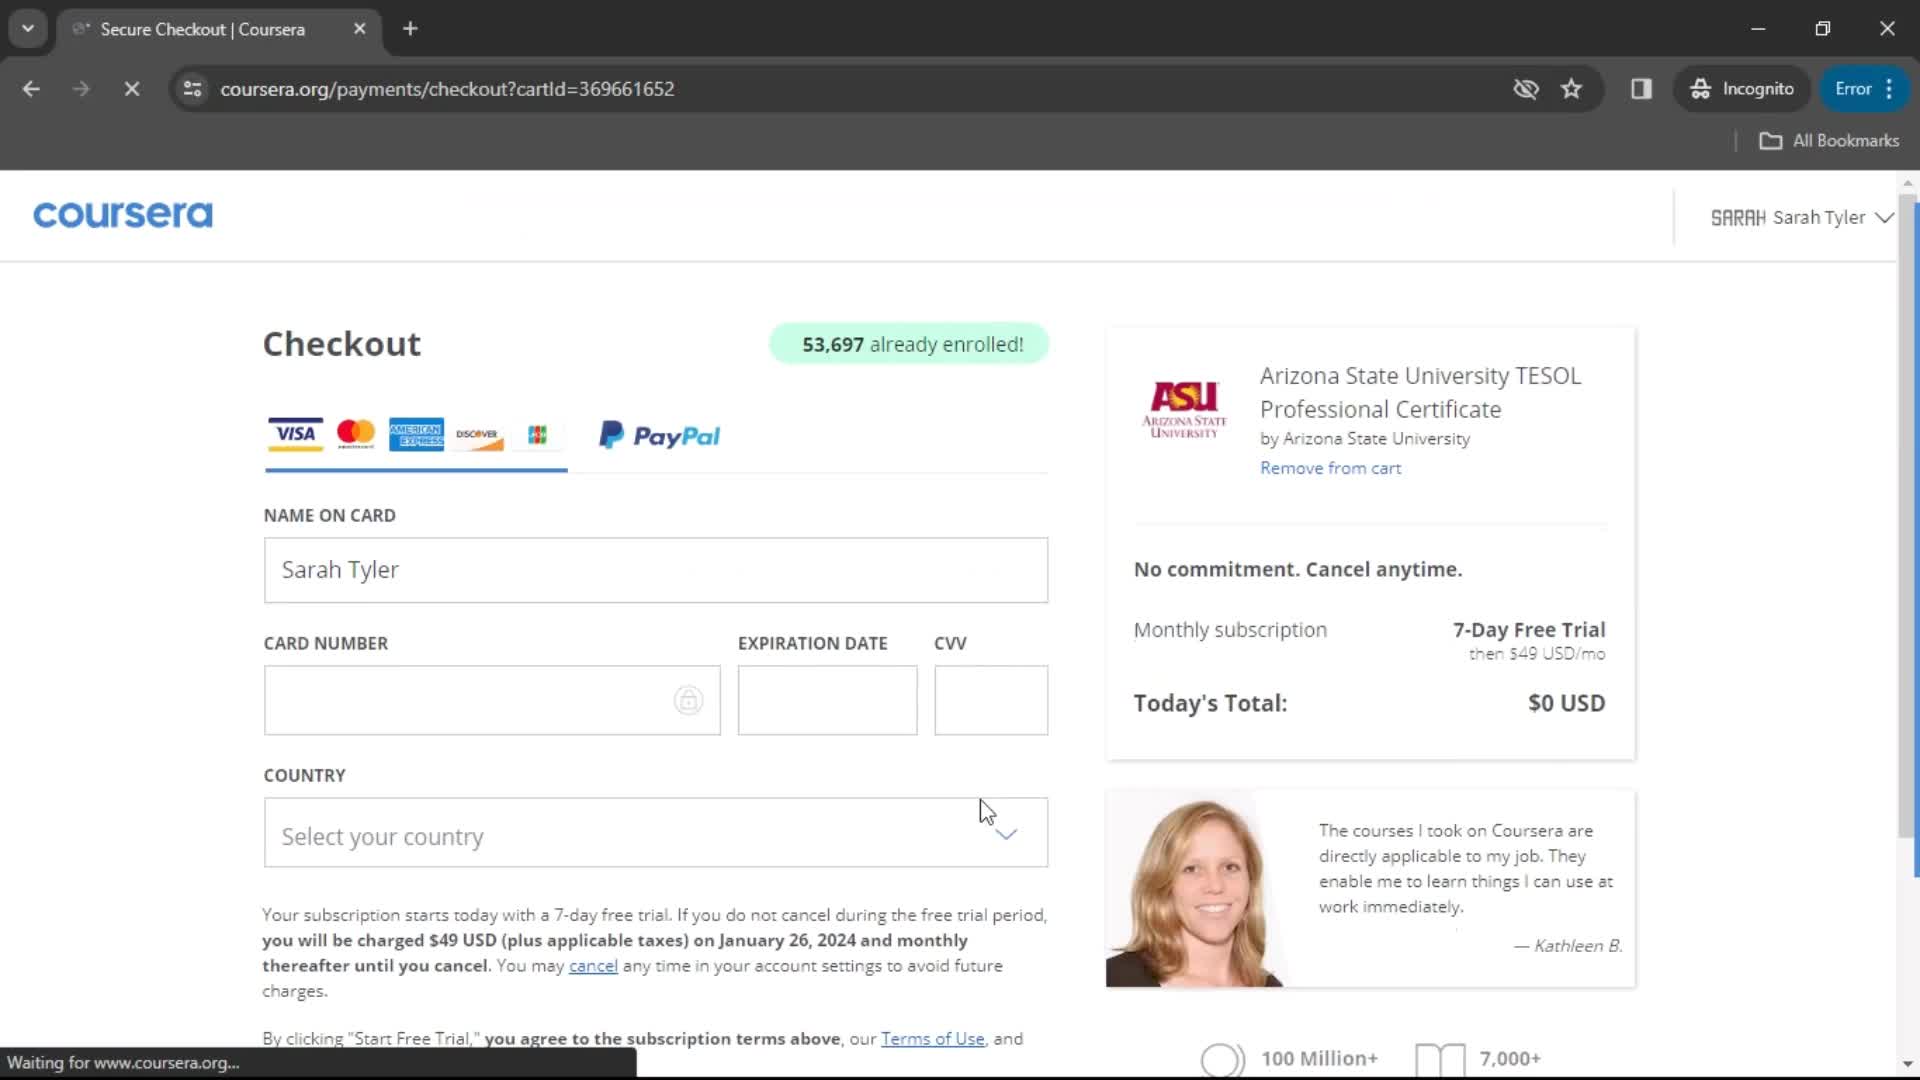
Task: Click Remove from cart link
Action: (1330, 468)
